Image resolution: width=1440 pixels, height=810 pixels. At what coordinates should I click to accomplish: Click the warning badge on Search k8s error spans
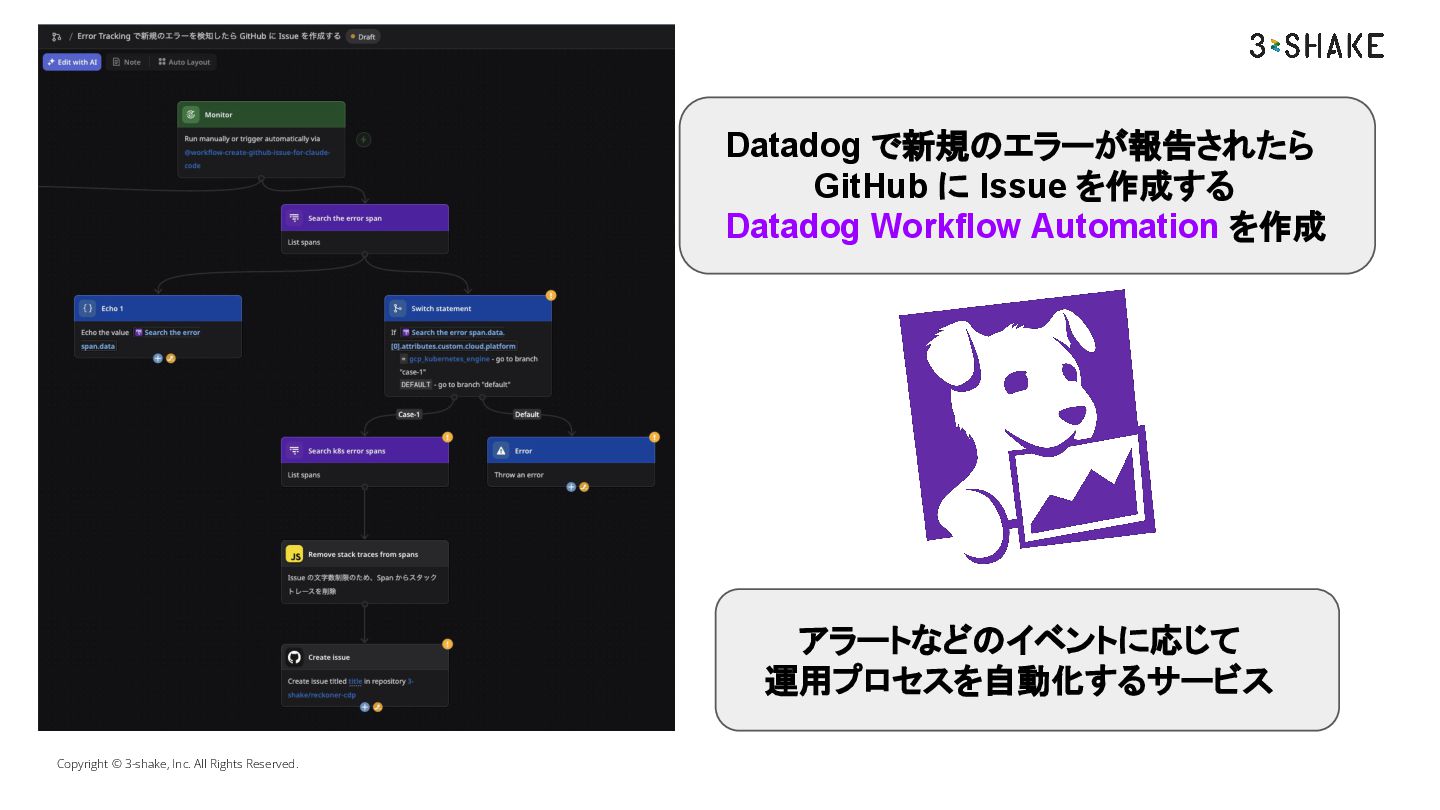447,437
